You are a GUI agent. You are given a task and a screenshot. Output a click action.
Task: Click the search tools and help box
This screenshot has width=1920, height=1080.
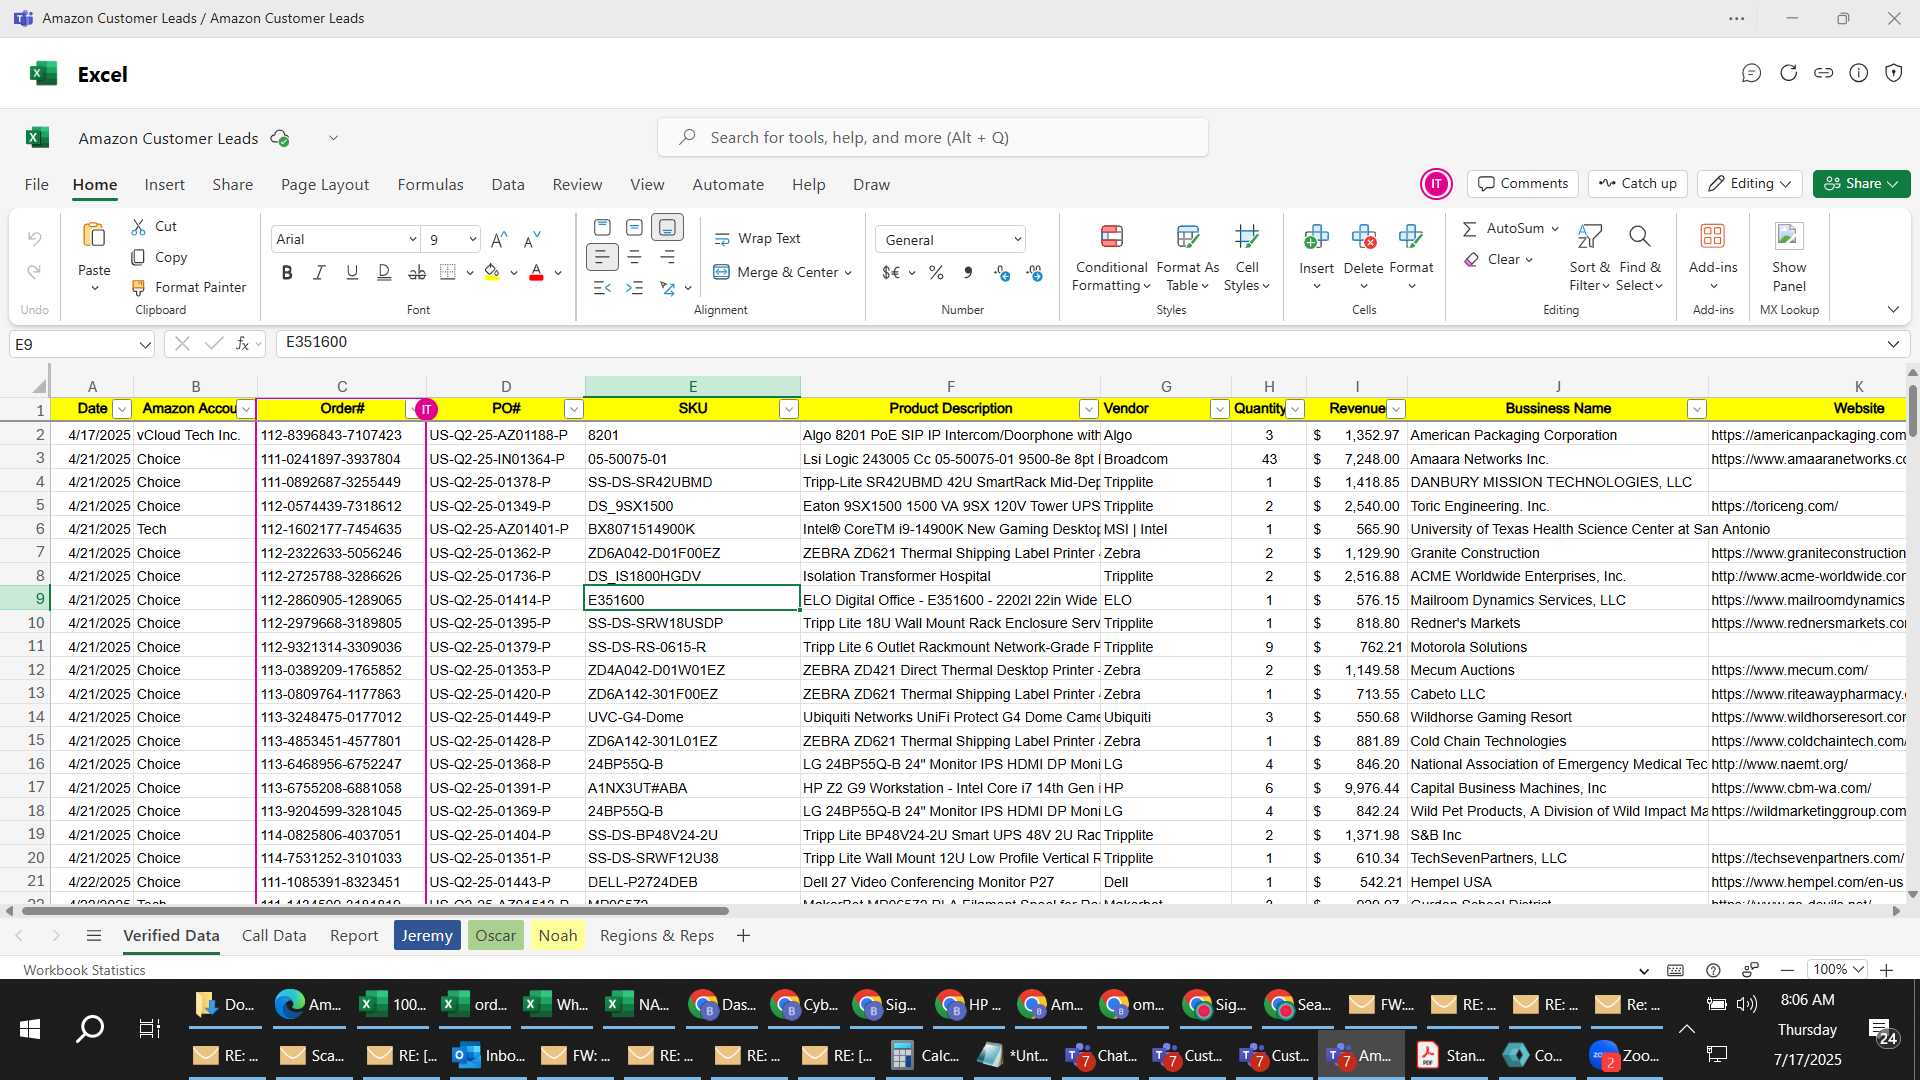(x=932, y=138)
